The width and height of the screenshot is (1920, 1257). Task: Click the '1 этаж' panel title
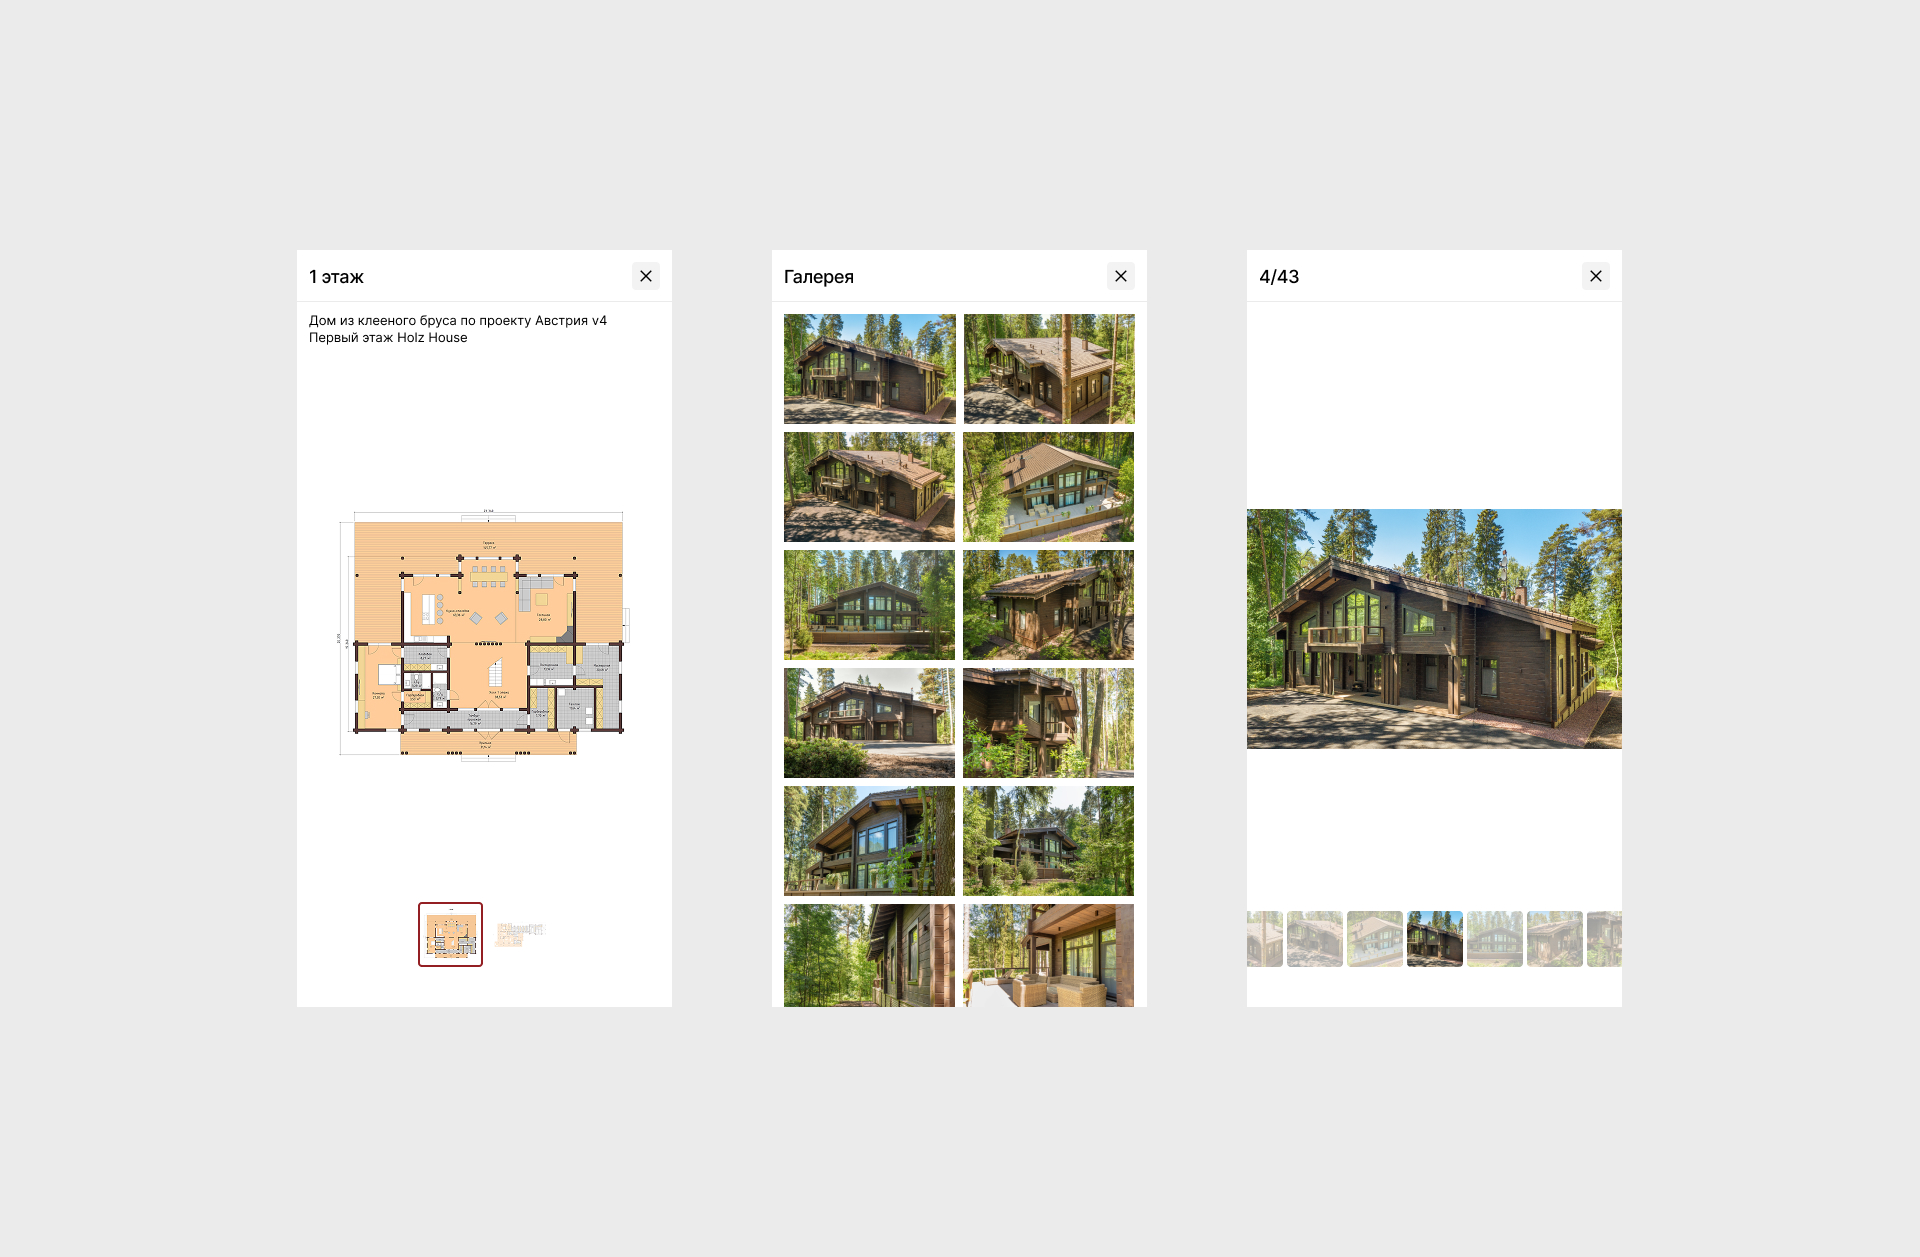336,277
